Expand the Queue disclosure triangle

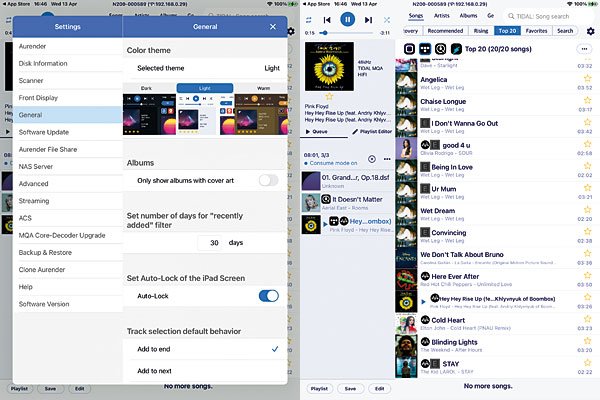pos(308,132)
